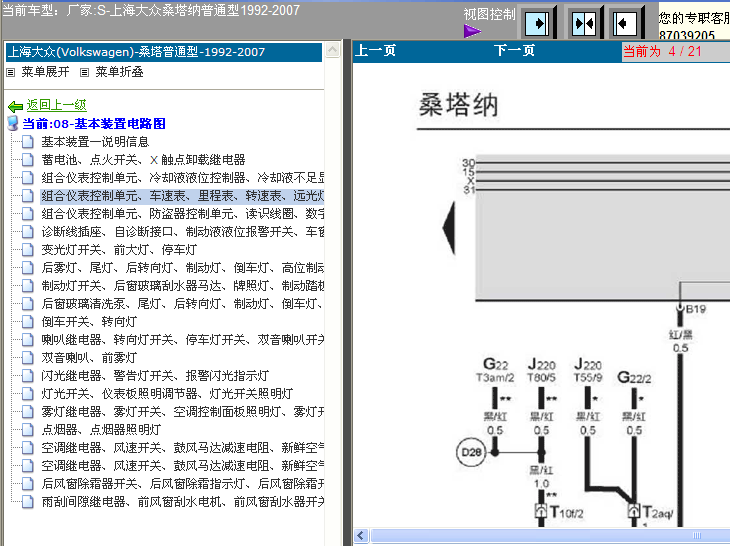The width and height of the screenshot is (730, 546).
Task: Open 组合仪表控制单元、冷却液液位控制器 page
Action: 182,177
